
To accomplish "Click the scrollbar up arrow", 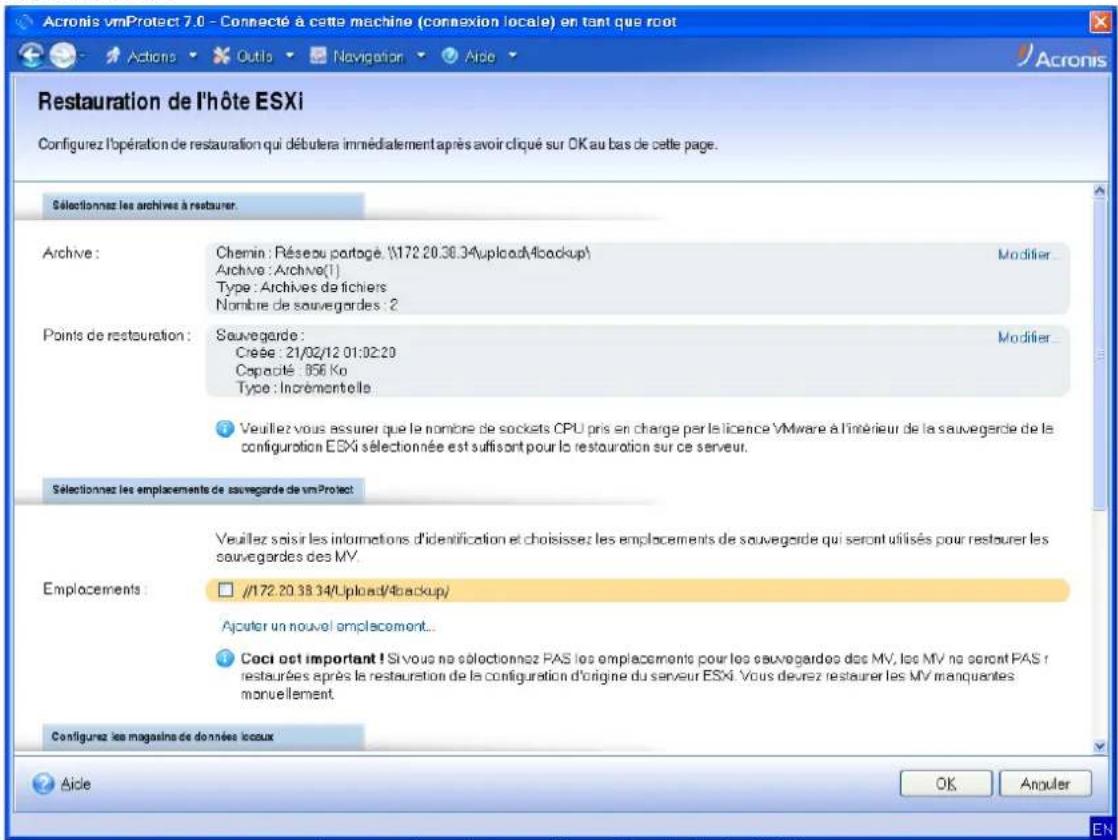I will click(1099, 191).
